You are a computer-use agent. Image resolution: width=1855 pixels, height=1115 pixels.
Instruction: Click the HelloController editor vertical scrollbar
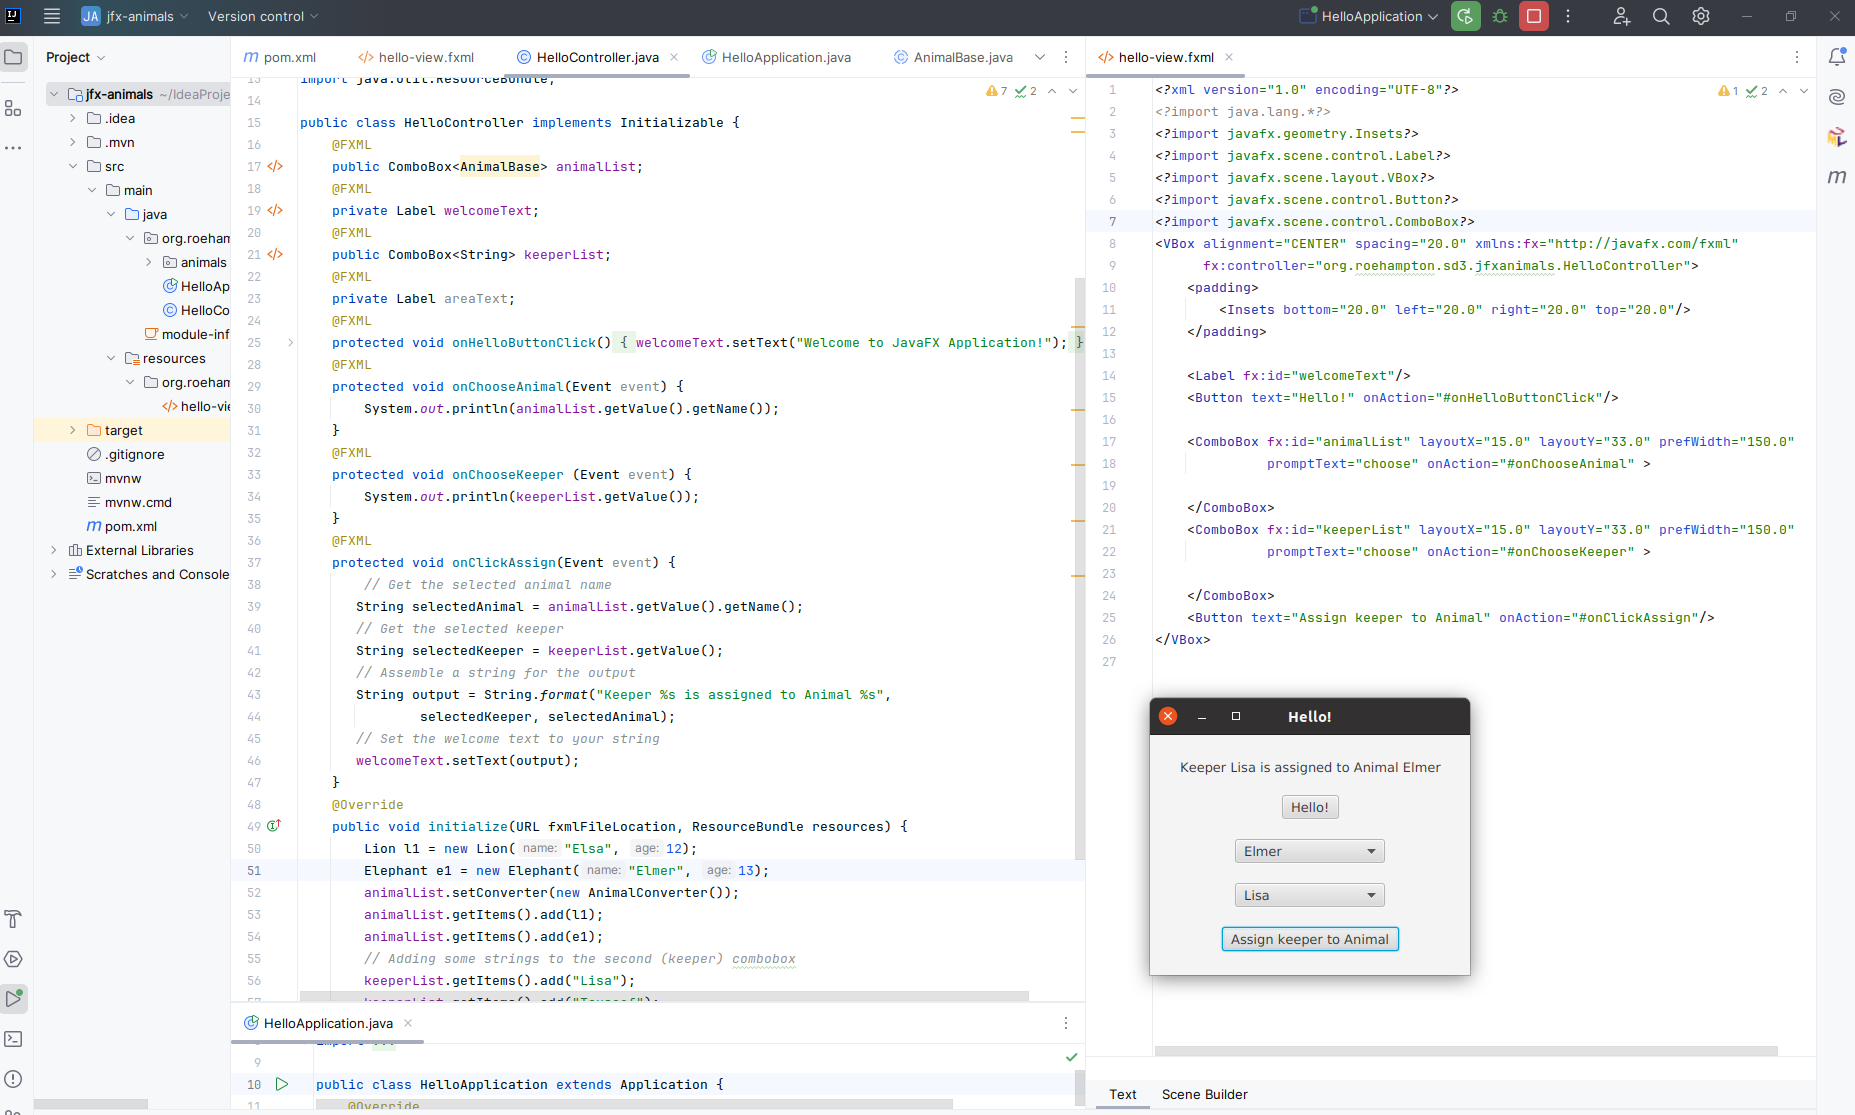click(1080, 568)
